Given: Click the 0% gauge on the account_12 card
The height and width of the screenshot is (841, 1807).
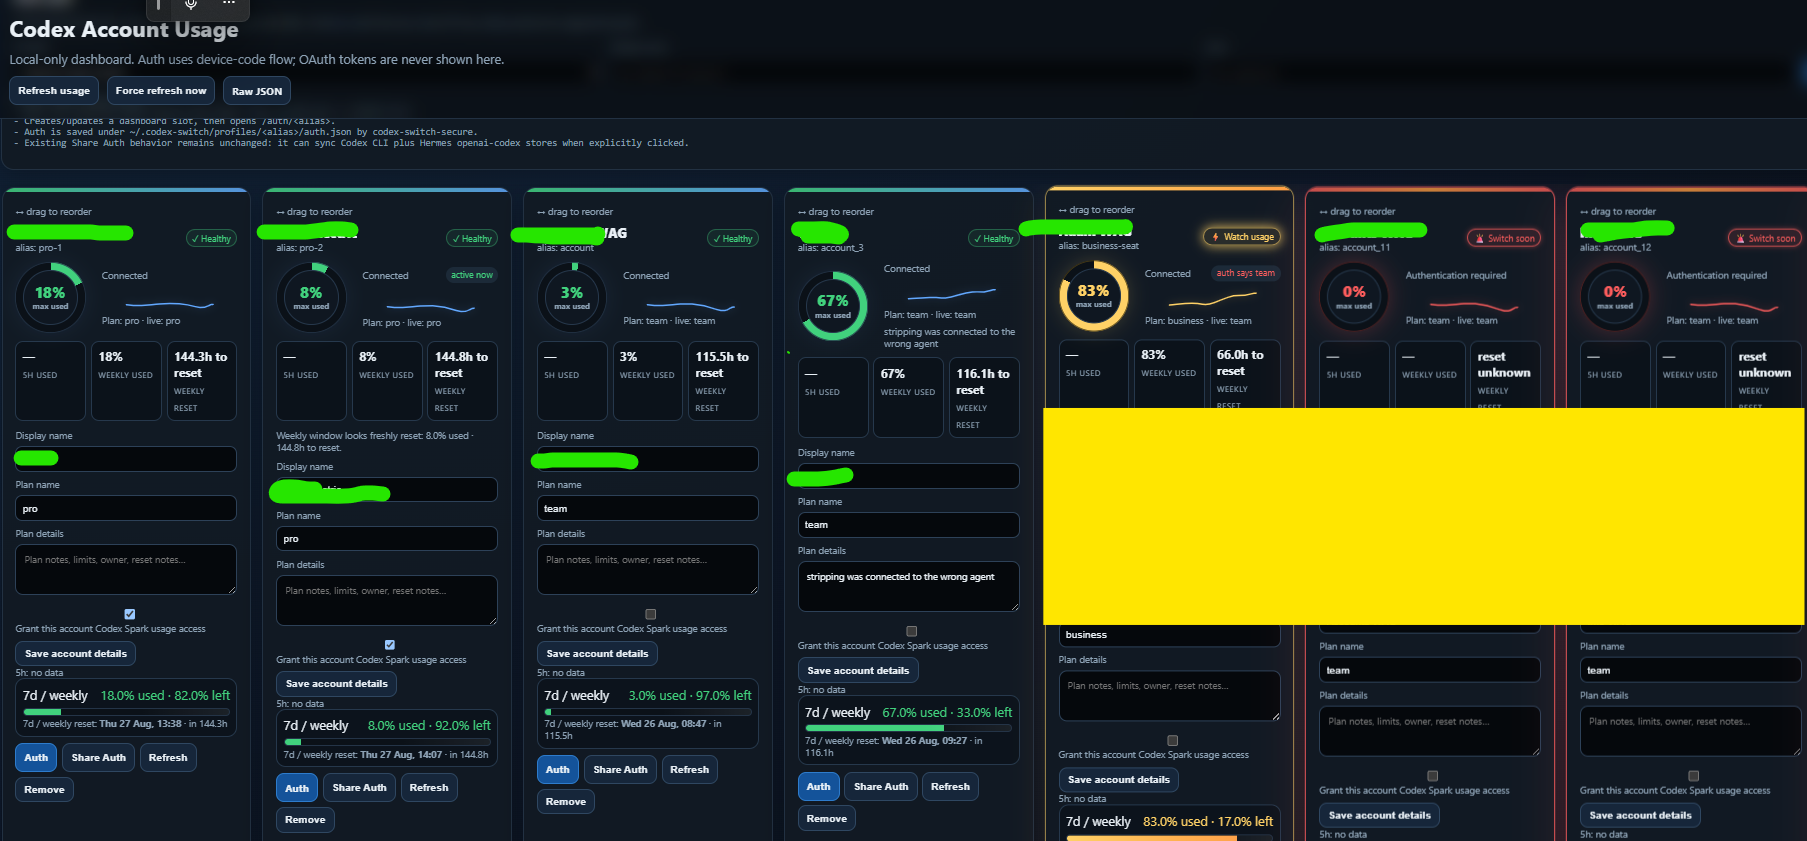Looking at the screenshot, I should (x=1615, y=296).
